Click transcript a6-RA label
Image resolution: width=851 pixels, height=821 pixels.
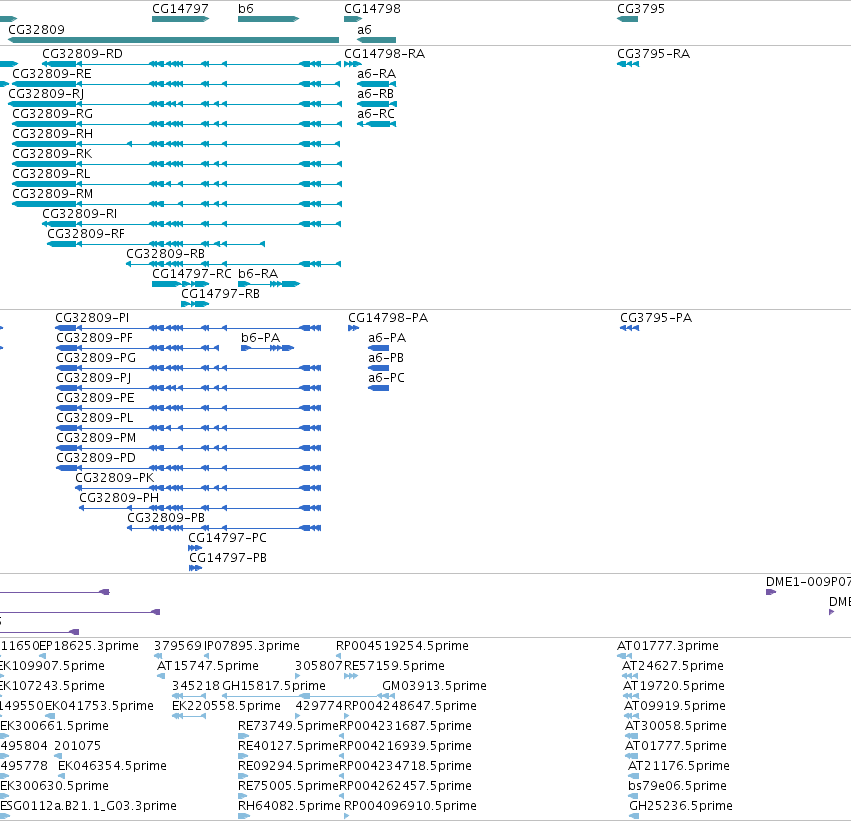click(376, 74)
